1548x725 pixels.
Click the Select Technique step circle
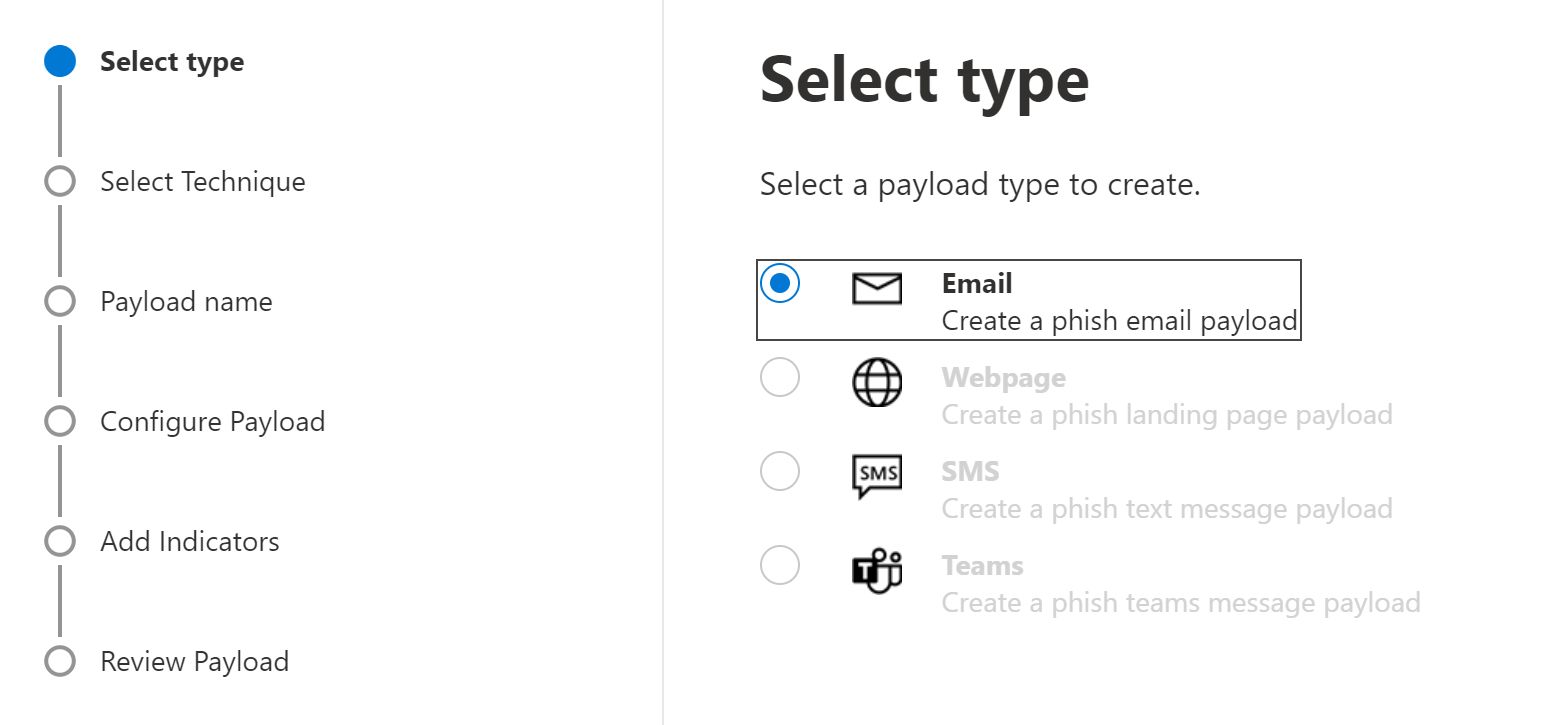pyautogui.click(x=60, y=182)
